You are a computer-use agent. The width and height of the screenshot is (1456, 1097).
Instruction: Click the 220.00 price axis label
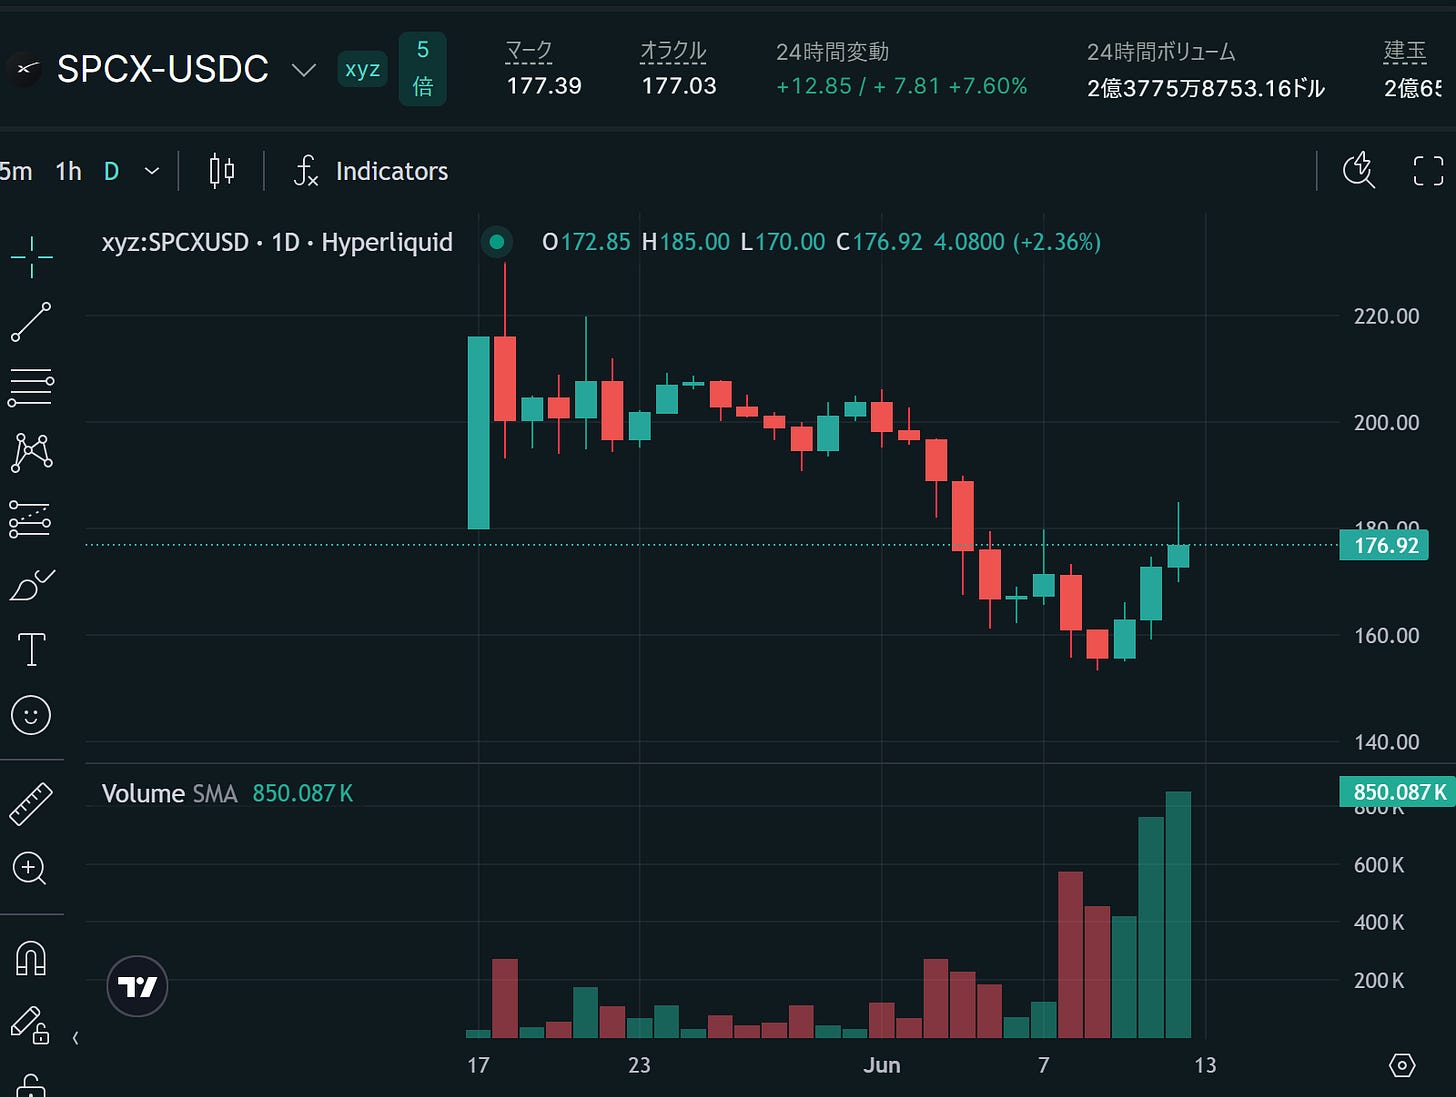pos(1386,316)
